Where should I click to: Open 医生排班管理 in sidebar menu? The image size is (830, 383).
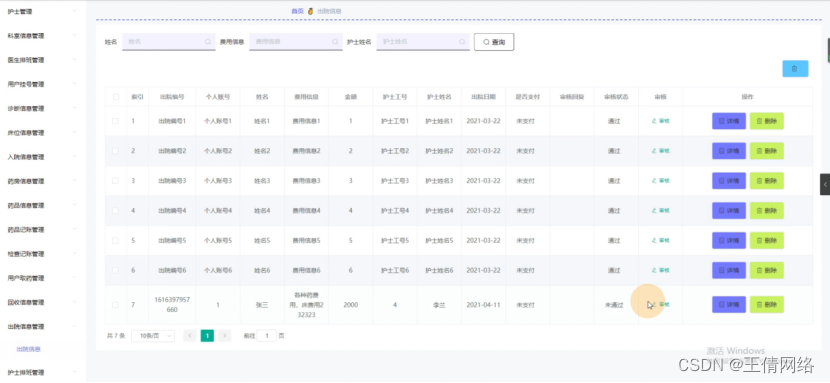pos(42,60)
